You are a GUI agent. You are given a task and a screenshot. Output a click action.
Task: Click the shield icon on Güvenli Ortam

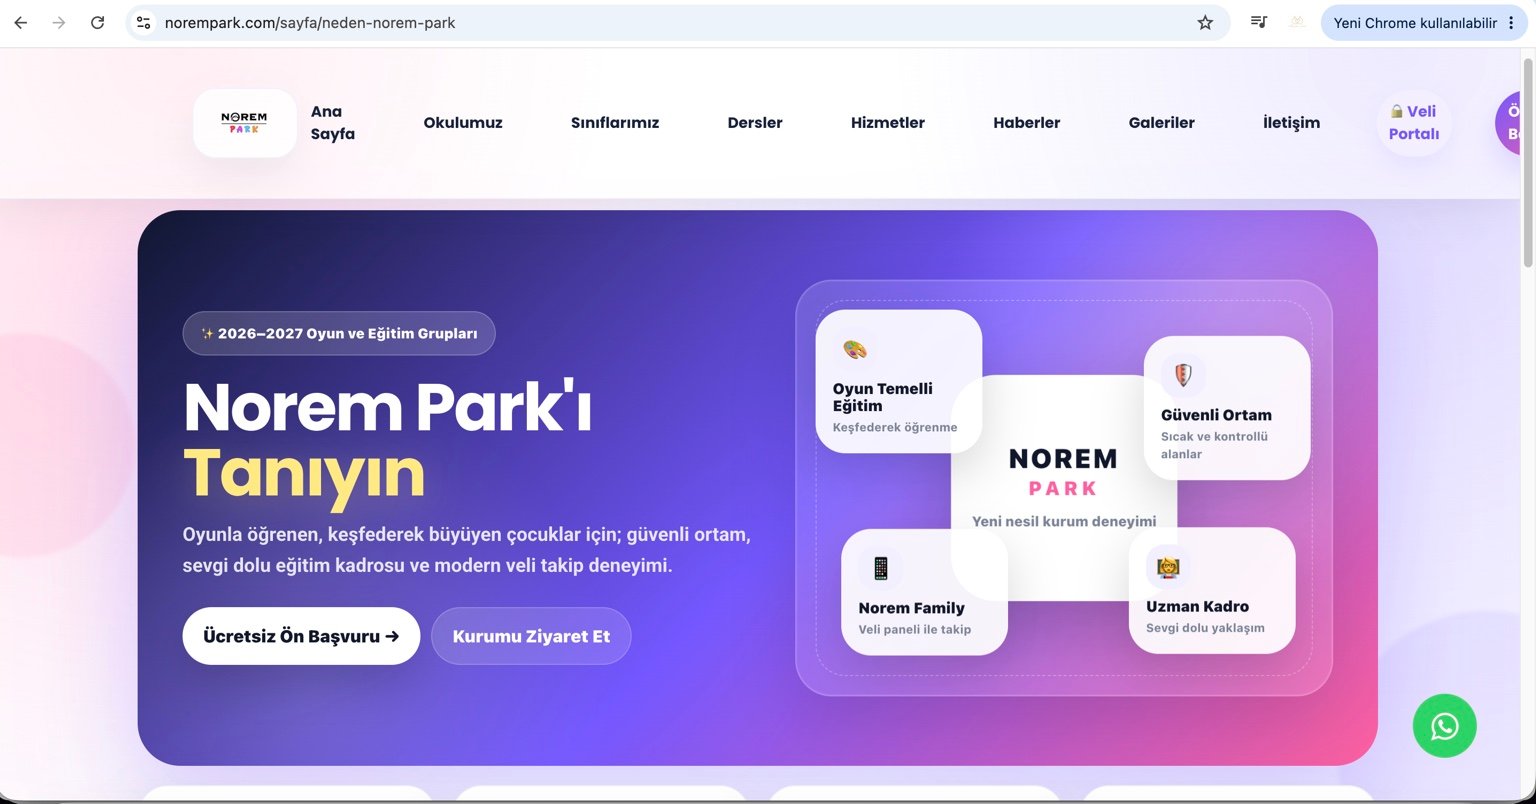[1183, 375]
